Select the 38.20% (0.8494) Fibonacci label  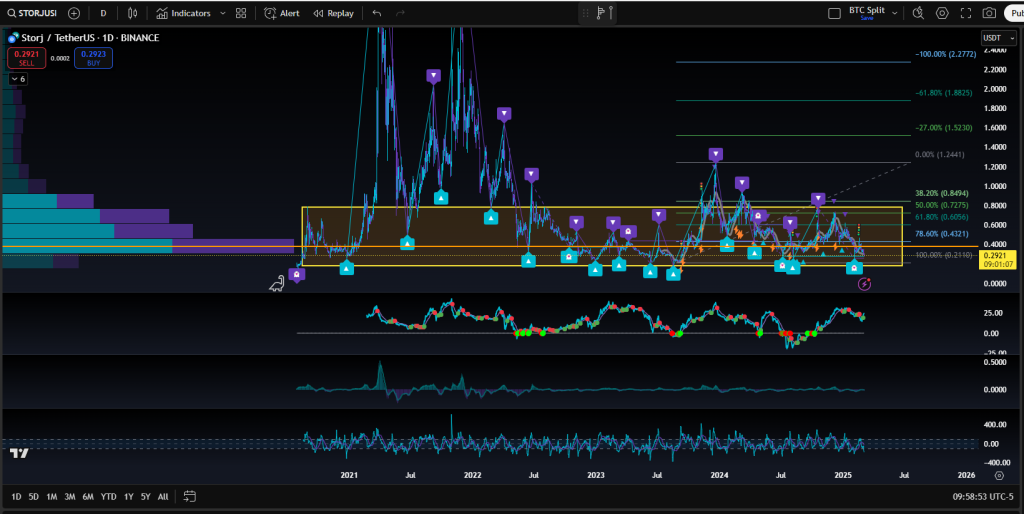click(x=942, y=193)
